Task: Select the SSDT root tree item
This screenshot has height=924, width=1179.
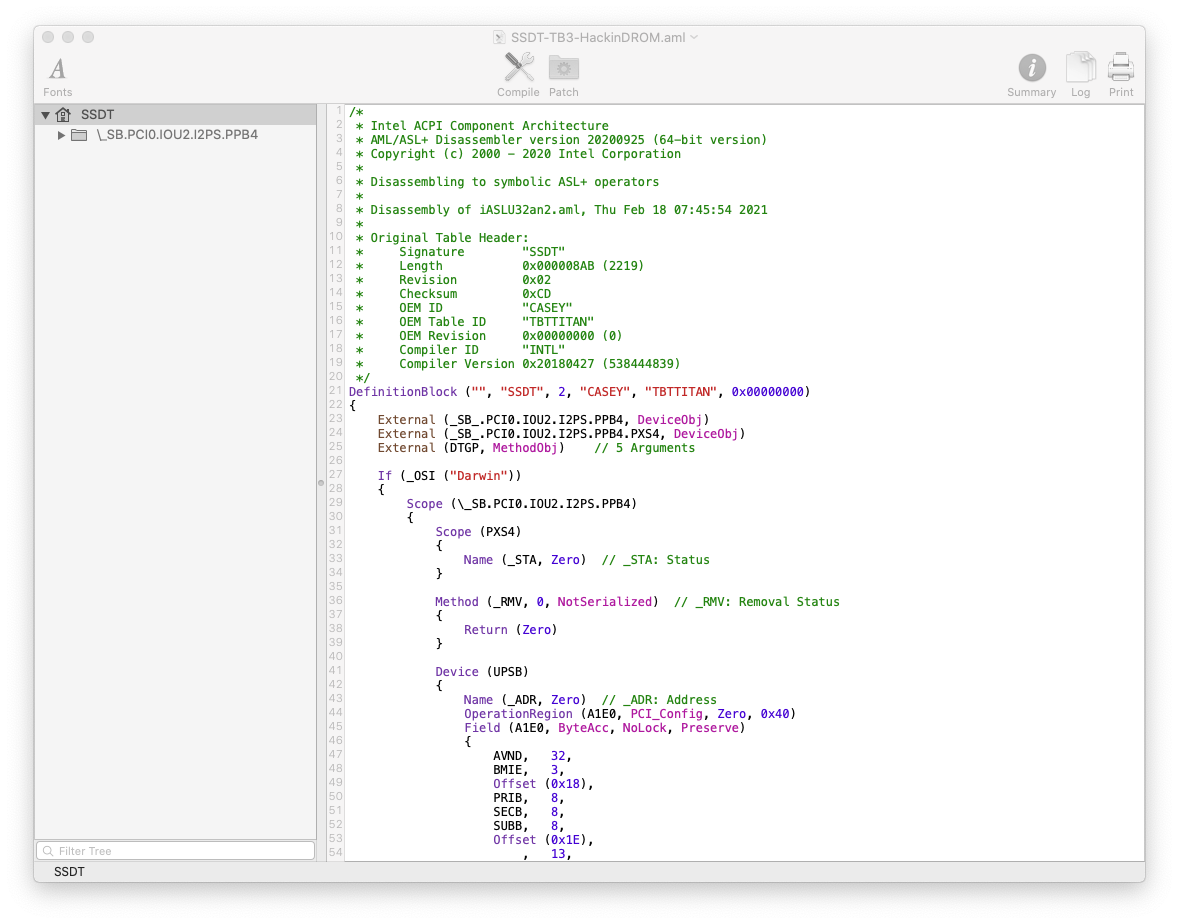Action: pos(97,115)
